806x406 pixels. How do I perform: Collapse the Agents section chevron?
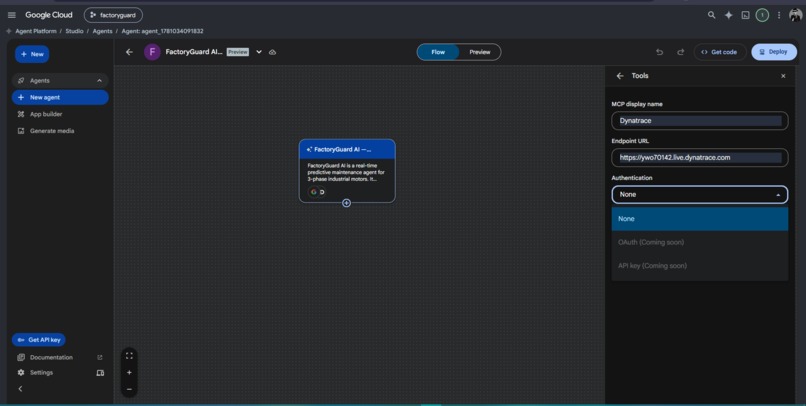[99, 81]
